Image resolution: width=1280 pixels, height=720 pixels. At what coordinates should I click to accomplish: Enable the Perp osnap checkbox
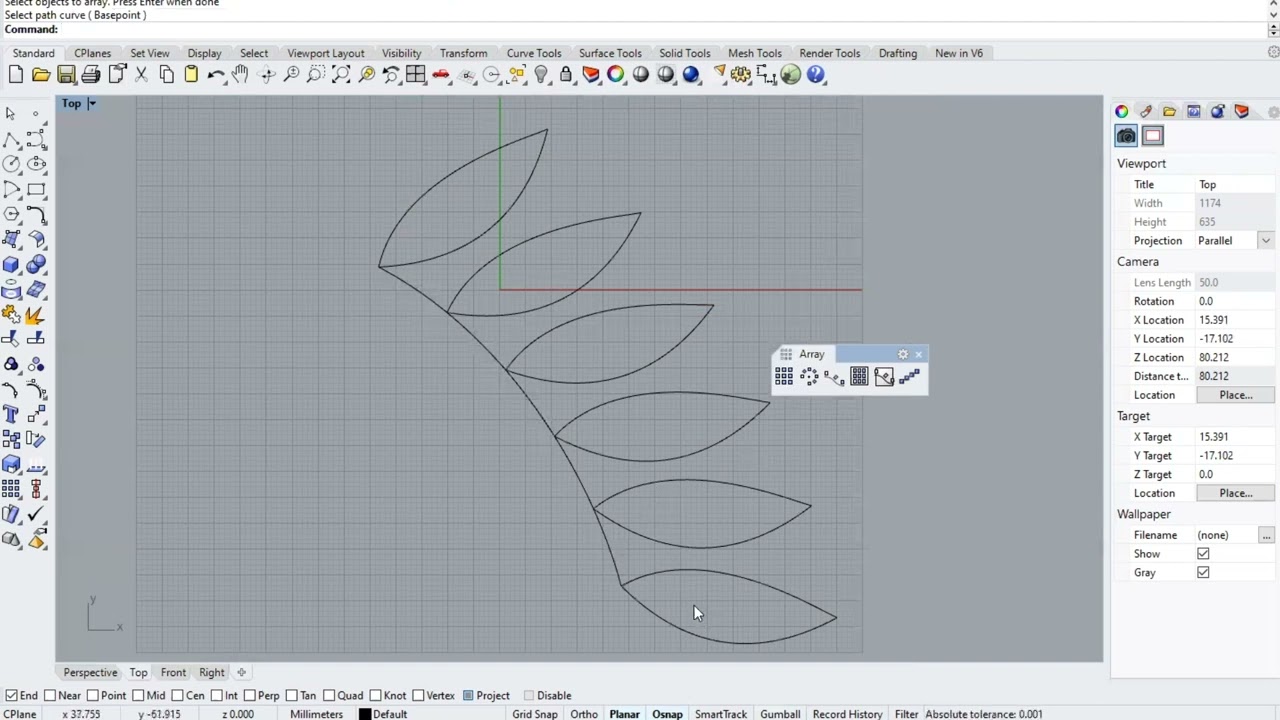click(x=249, y=696)
